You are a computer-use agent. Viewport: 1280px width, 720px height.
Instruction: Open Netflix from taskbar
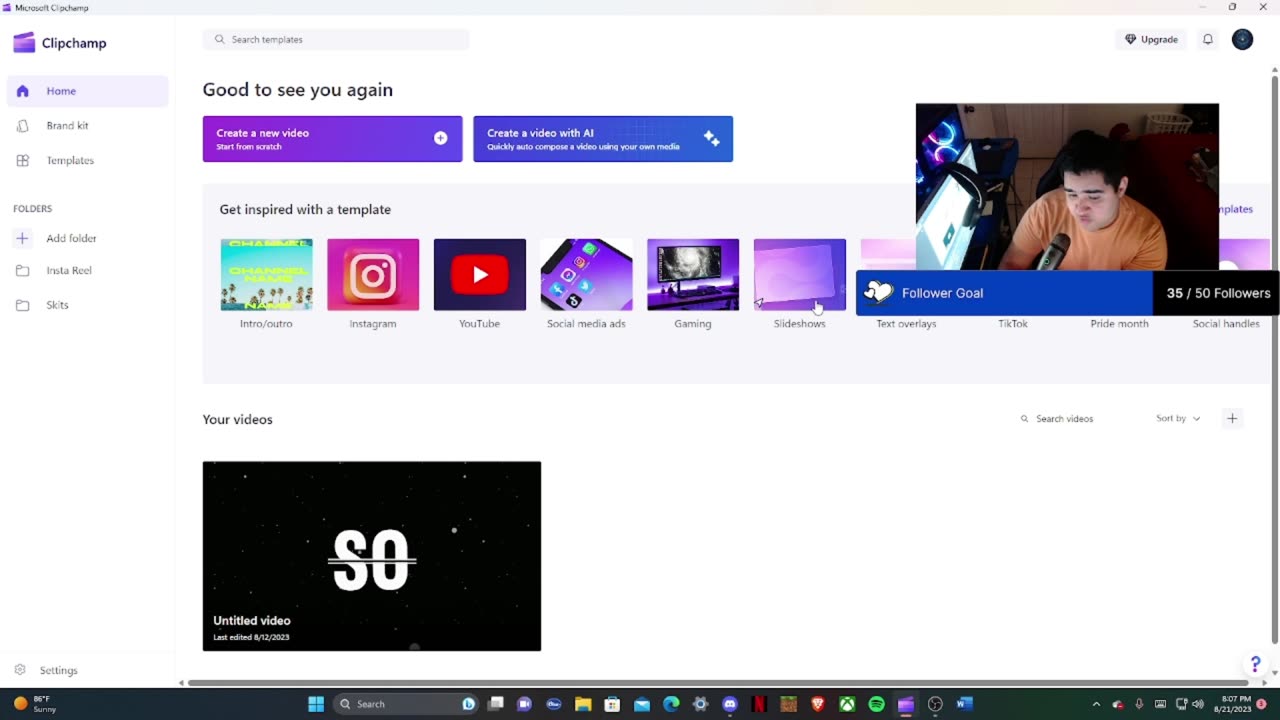point(759,704)
